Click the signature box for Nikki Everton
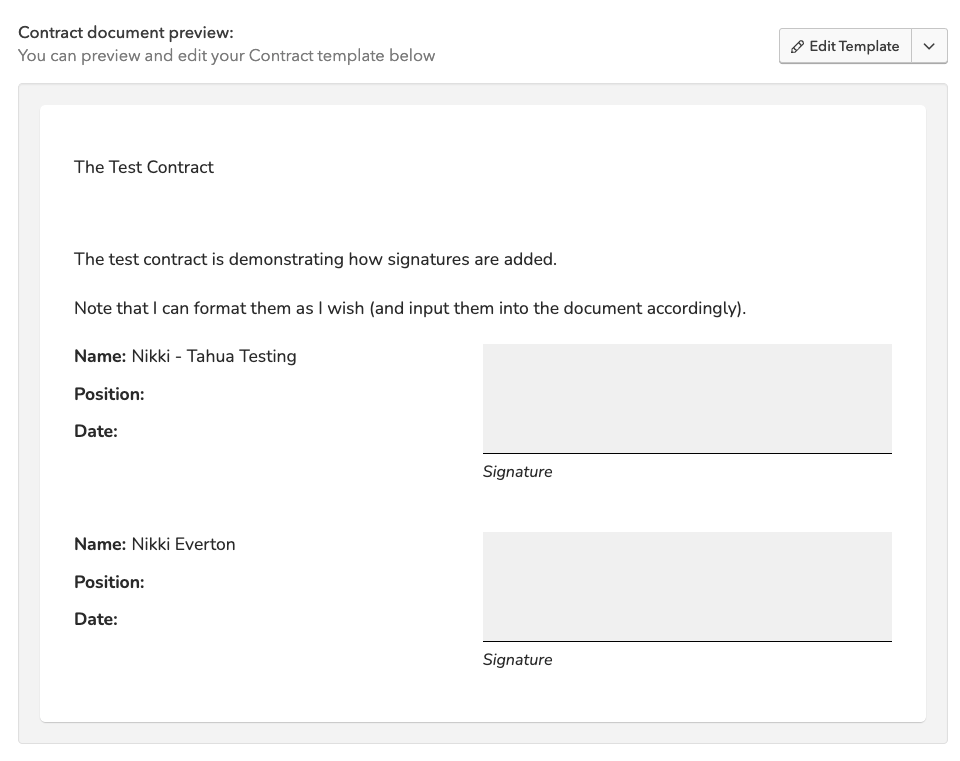 click(687, 586)
